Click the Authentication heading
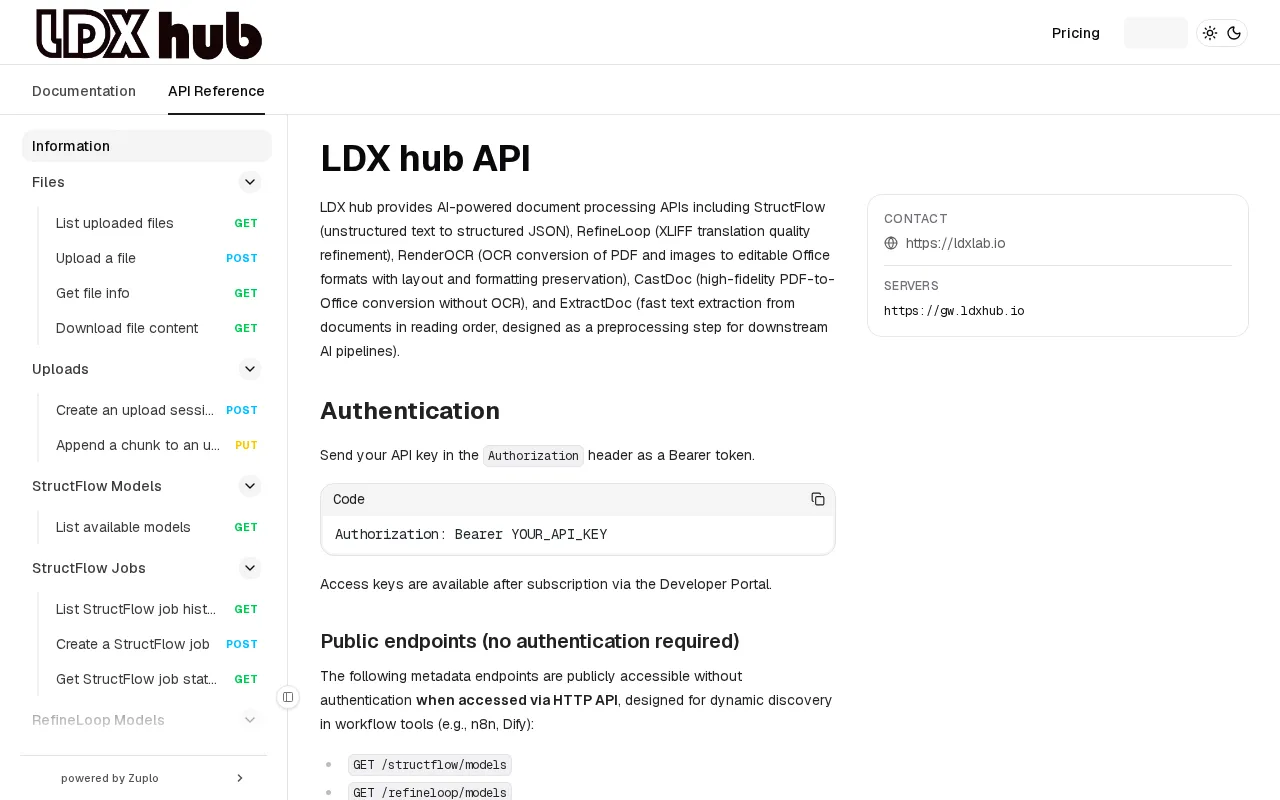 (x=410, y=411)
